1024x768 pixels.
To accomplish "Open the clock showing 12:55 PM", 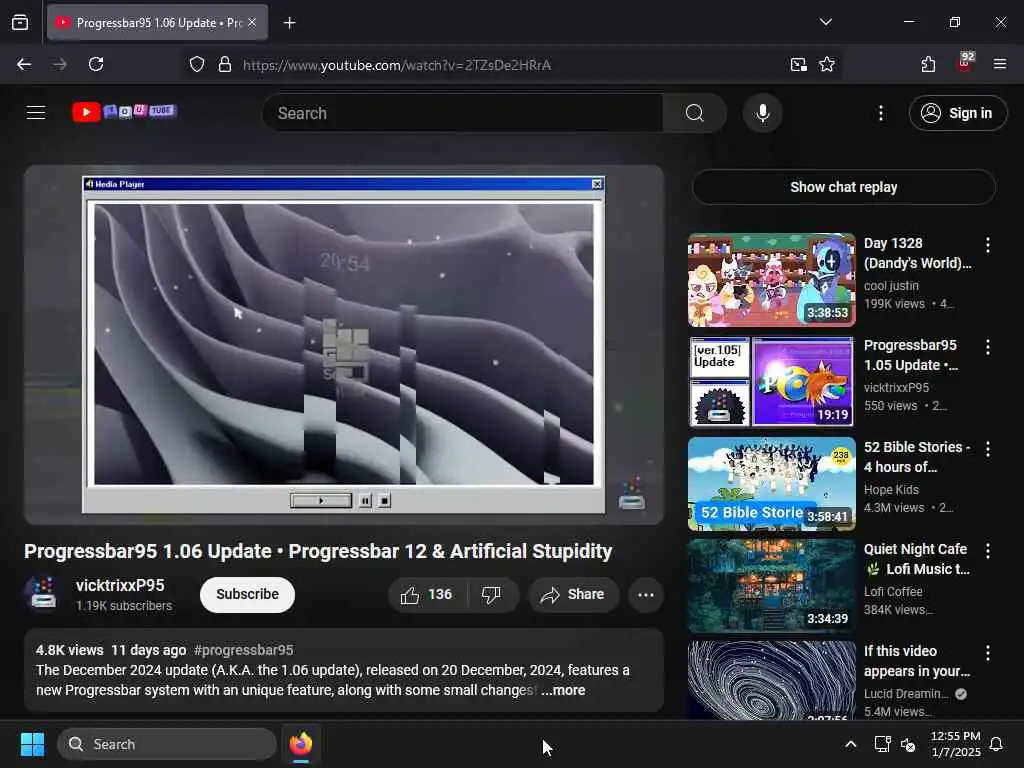I will tap(955, 744).
